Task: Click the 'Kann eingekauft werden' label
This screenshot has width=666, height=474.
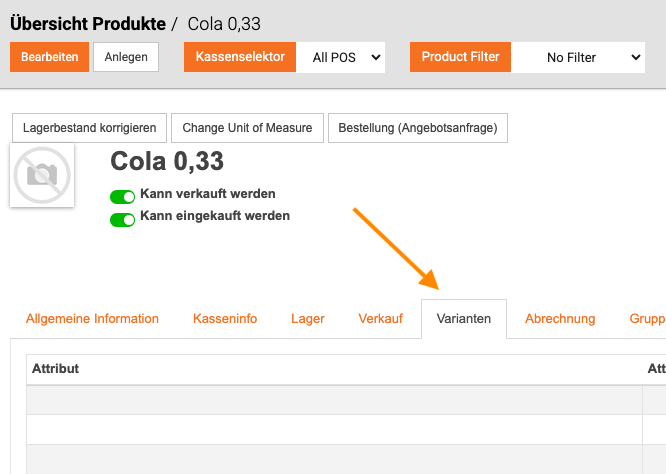Action: [x=215, y=216]
